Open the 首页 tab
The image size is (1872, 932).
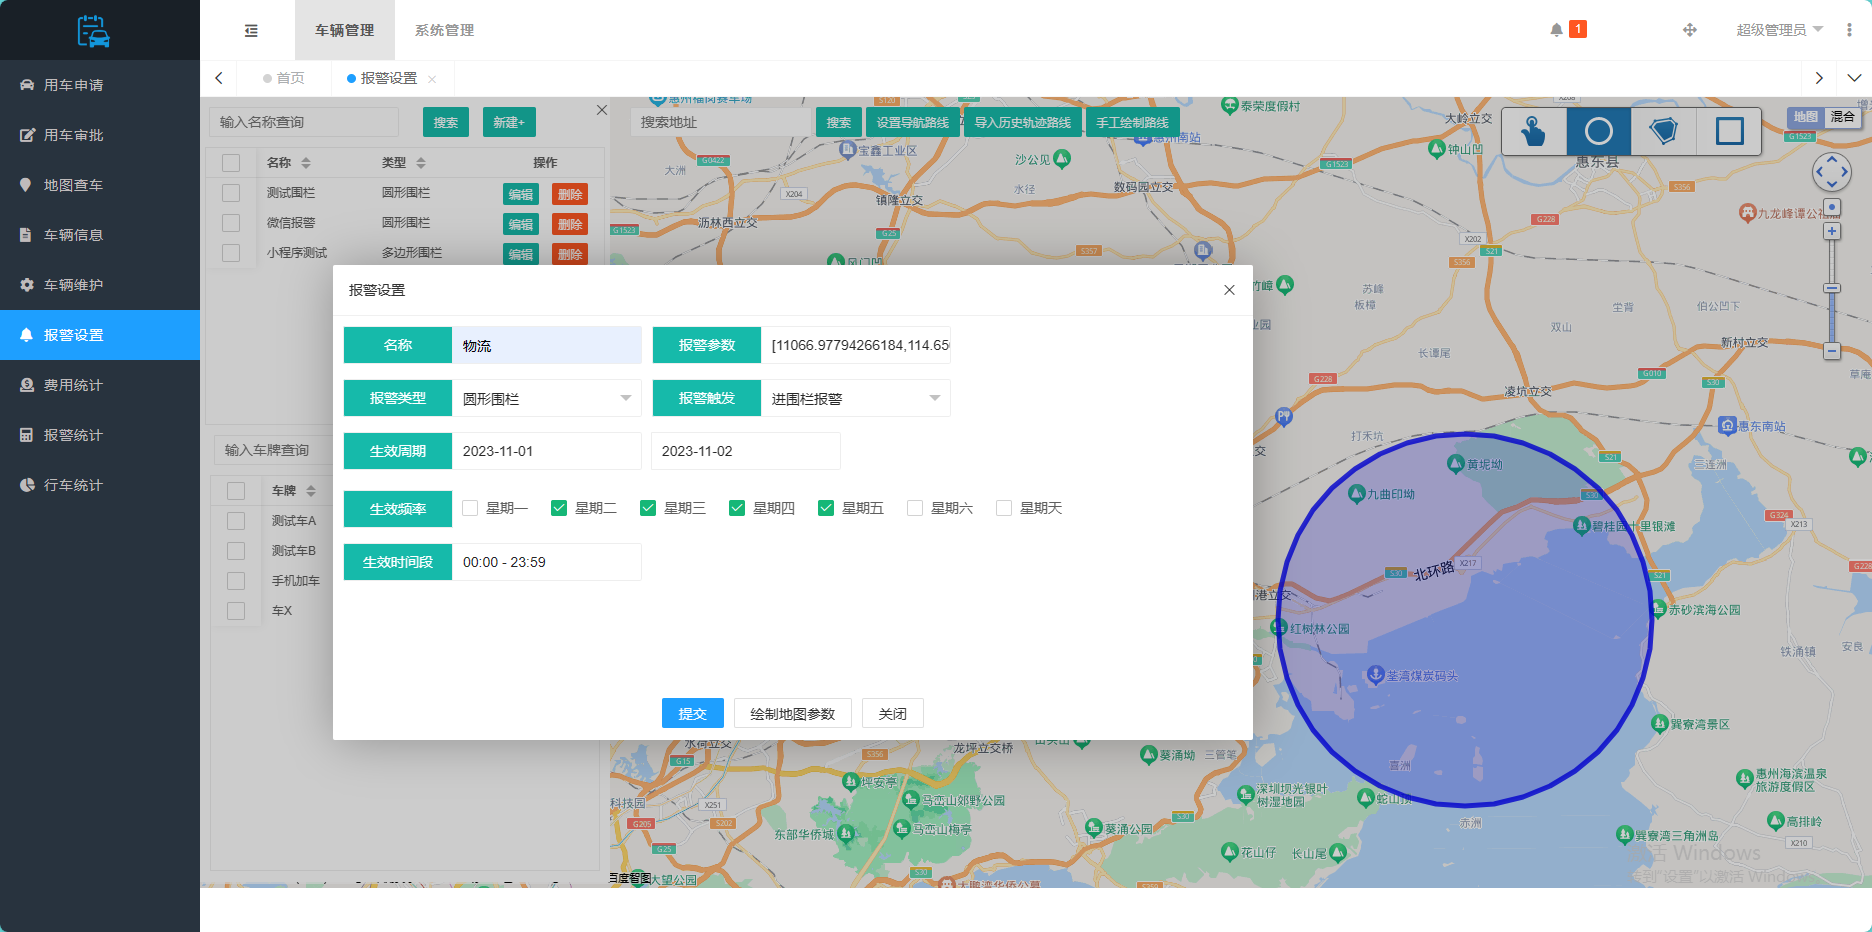pos(284,78)
